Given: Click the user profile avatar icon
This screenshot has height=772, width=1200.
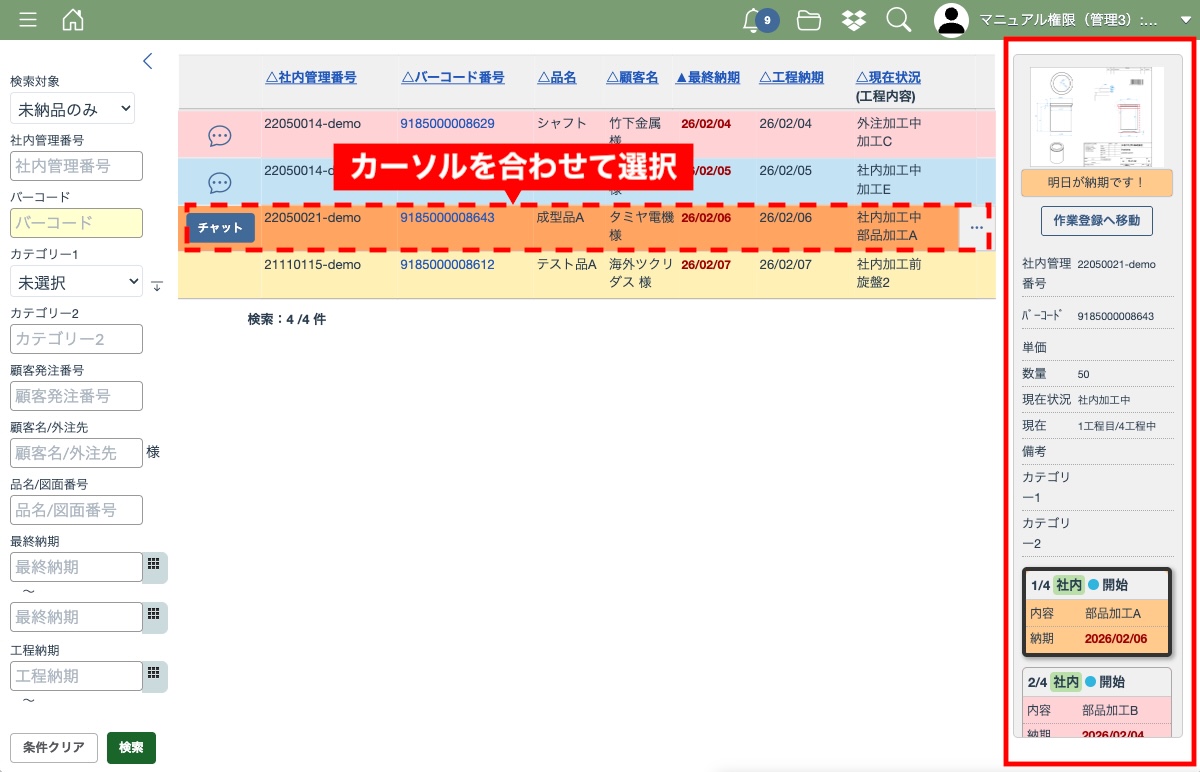Looking at the screenshot, I should click(951, 20).
